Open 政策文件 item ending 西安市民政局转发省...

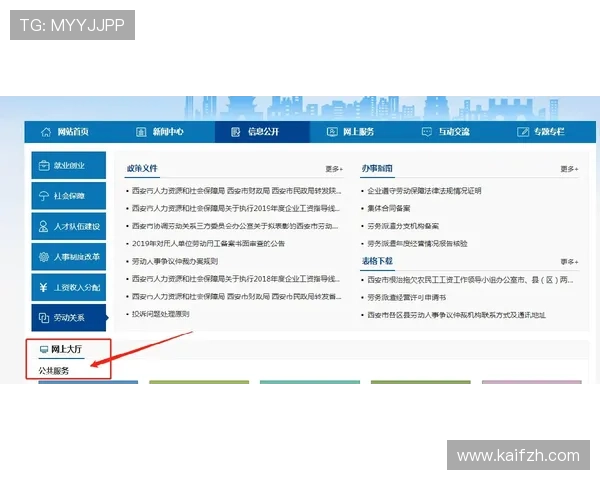click(236, 296)
